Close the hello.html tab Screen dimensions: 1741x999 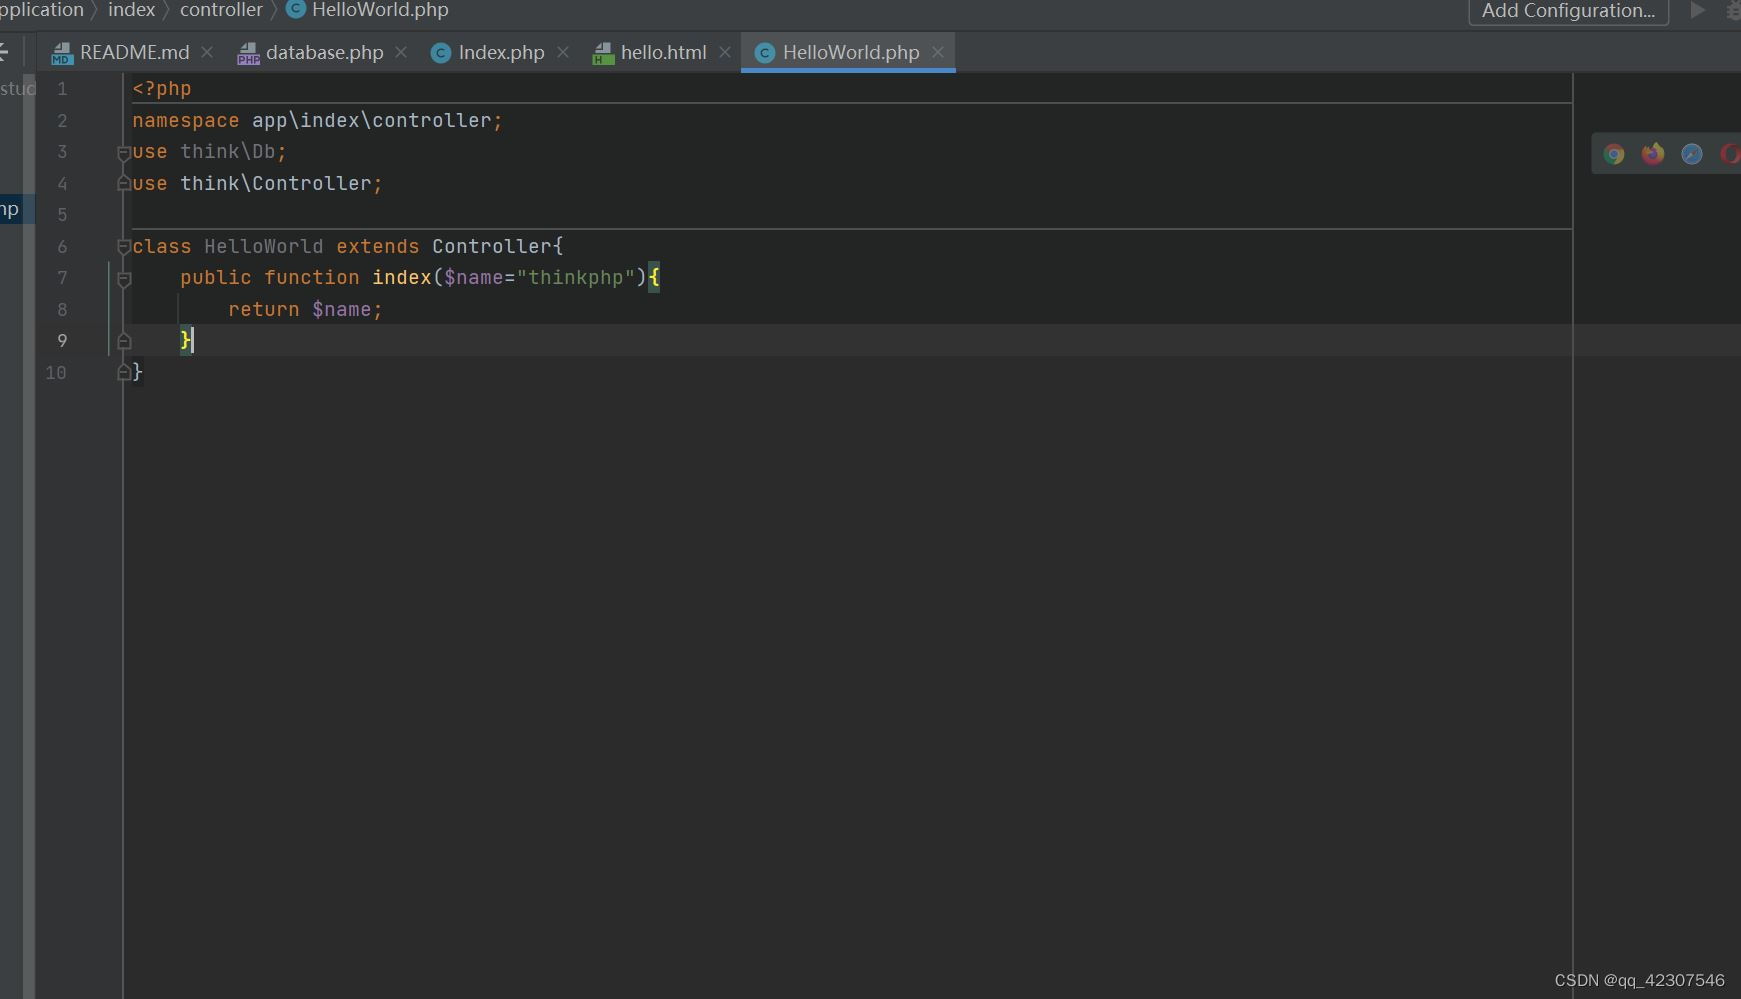(725, 52)
